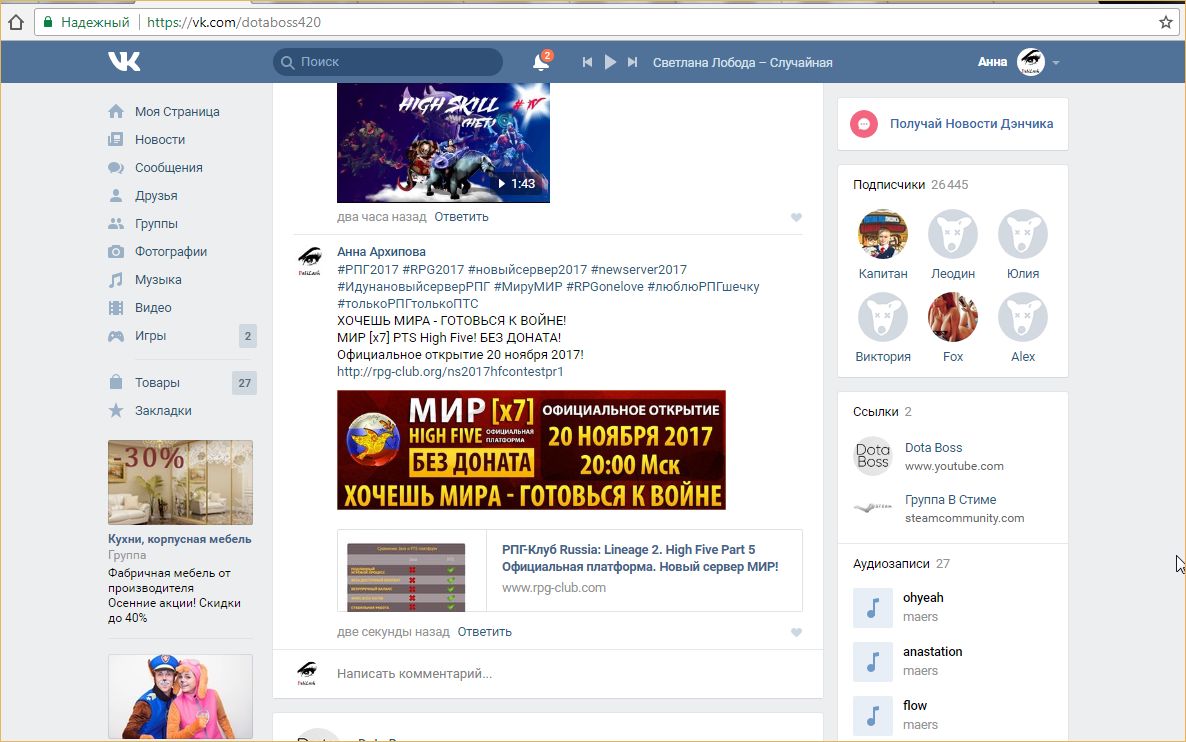The image size is (1186, 742).
Task: Play the Светлана Лобода track
Action: pos(610,62)
